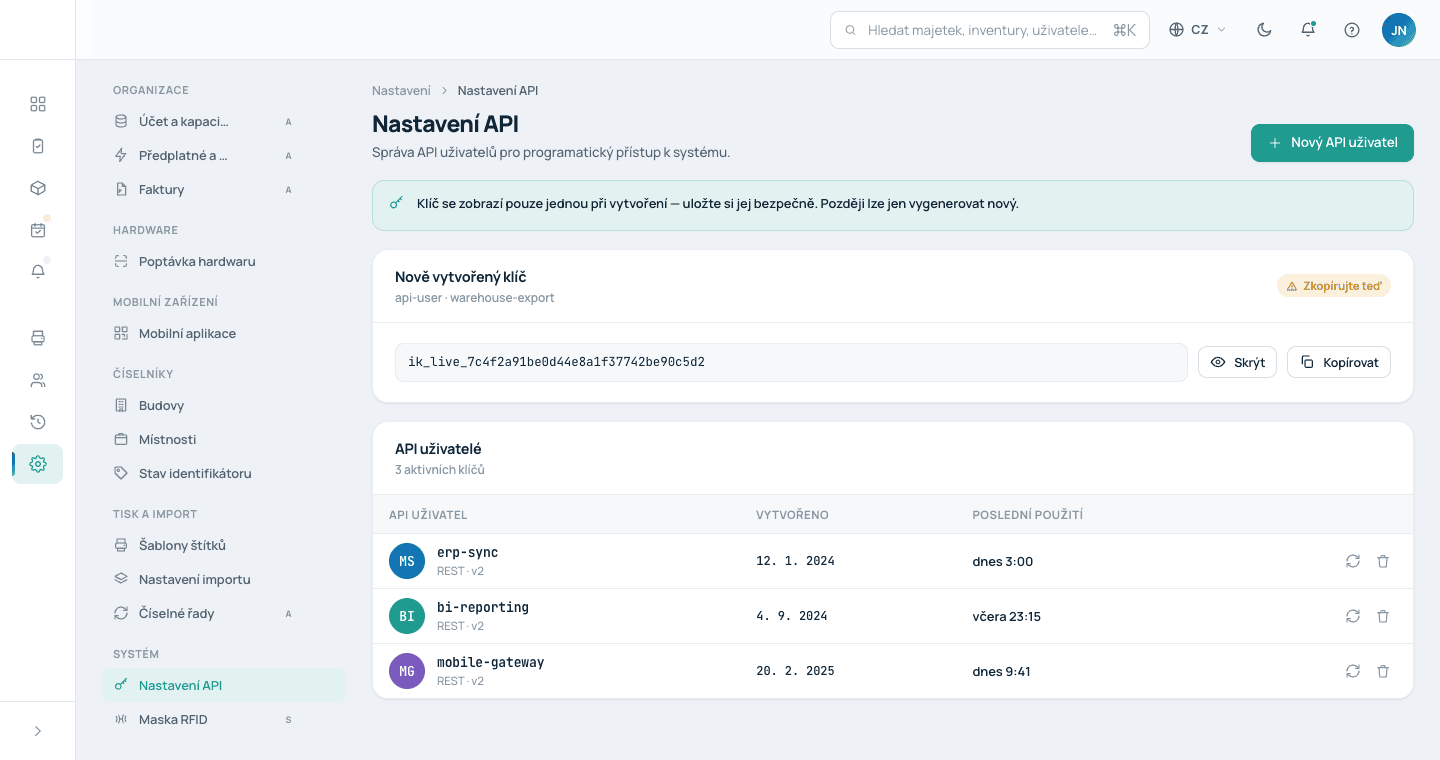
Task: Open the JN user avatar menu
Action: coord(1399,30)
